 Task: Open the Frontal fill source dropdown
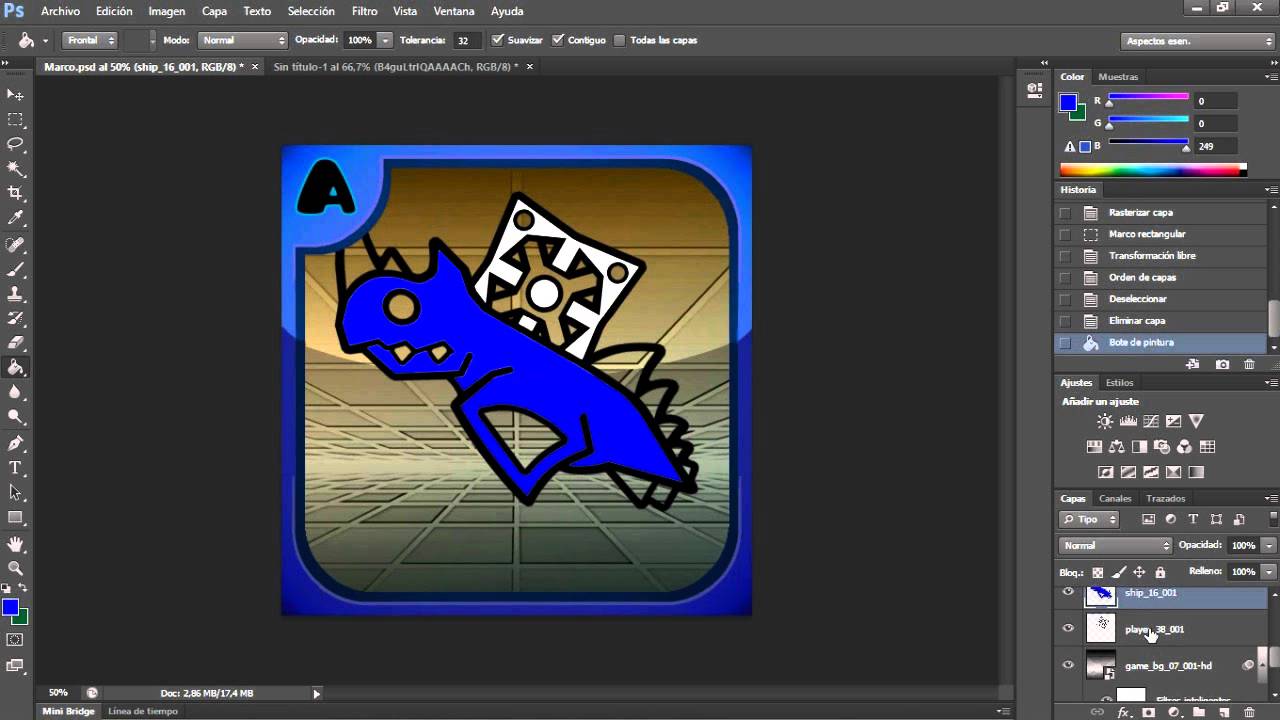90,40
